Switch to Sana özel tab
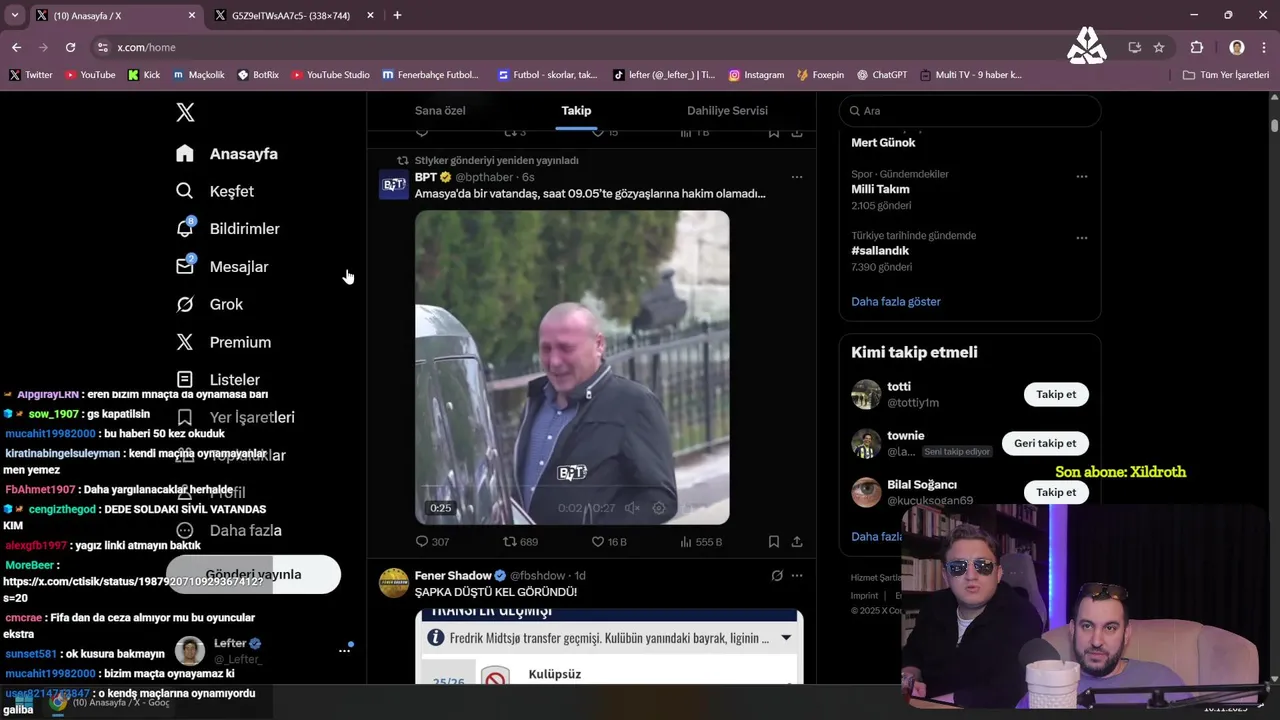Viewport: 1280px width, 720px height. (440, 111)
